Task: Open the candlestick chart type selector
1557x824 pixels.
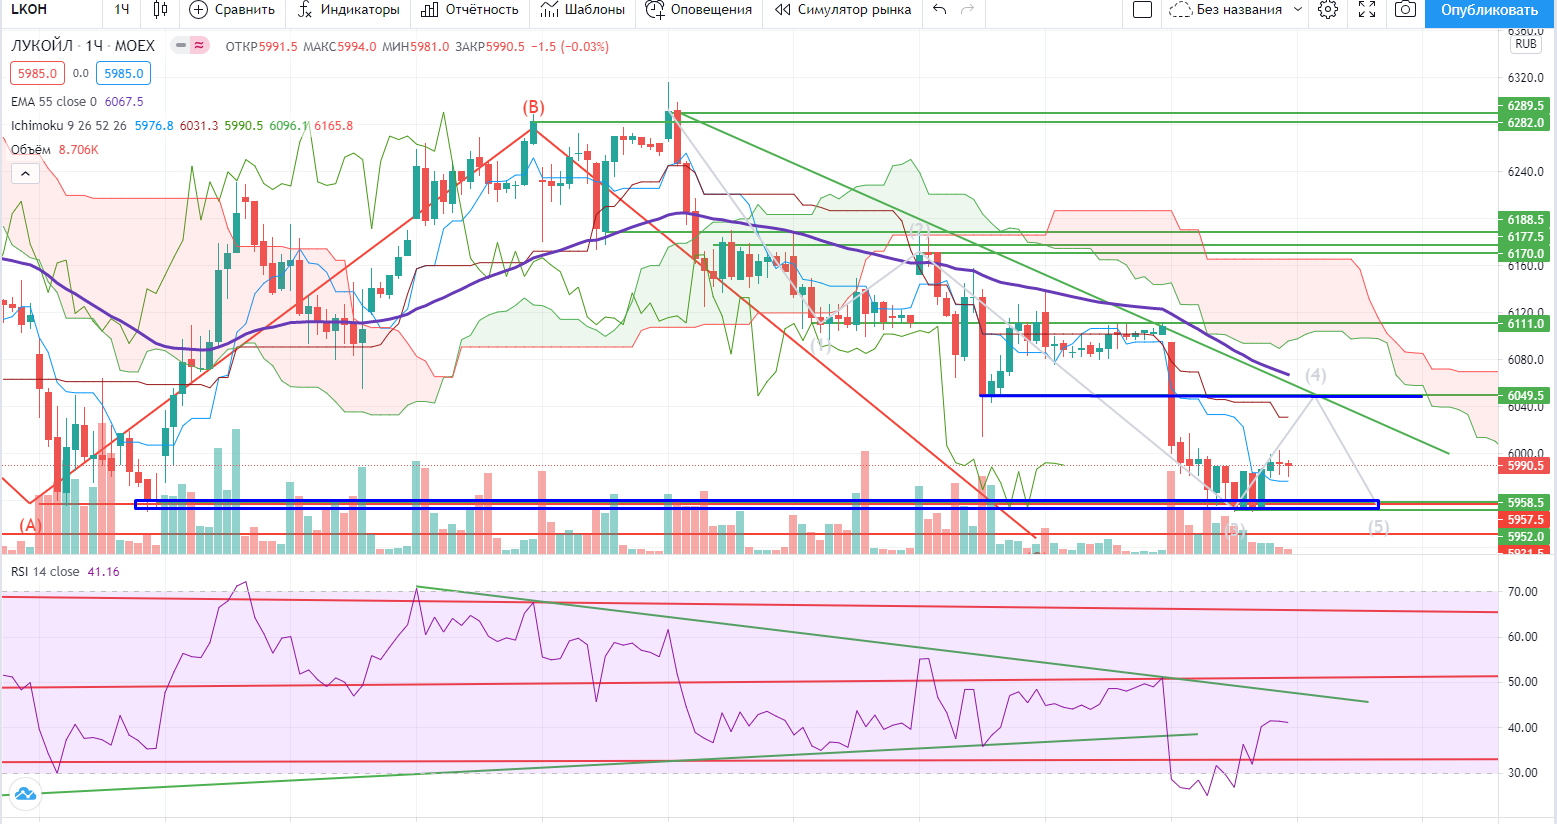Action: point(160,10)
